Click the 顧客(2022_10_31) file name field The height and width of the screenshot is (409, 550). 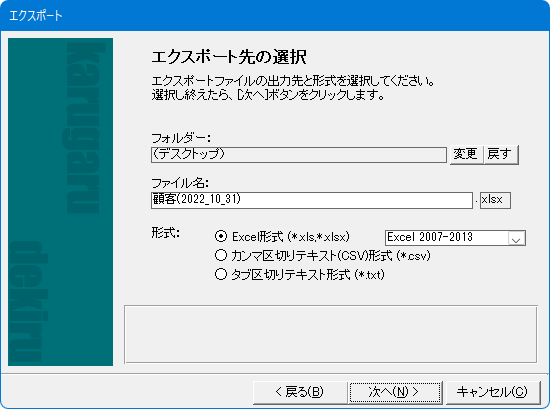click(312, 200)
